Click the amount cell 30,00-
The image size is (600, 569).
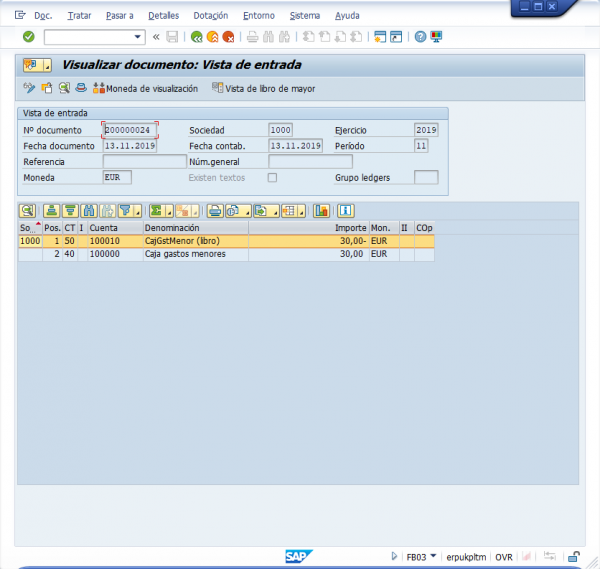coord(308,241)
